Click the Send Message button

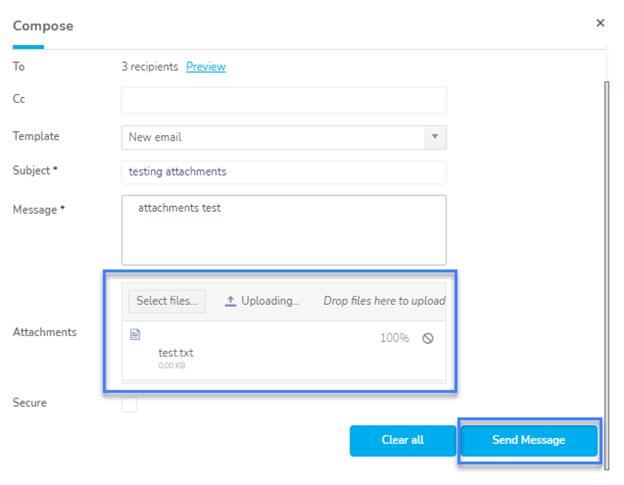point(529,440)
